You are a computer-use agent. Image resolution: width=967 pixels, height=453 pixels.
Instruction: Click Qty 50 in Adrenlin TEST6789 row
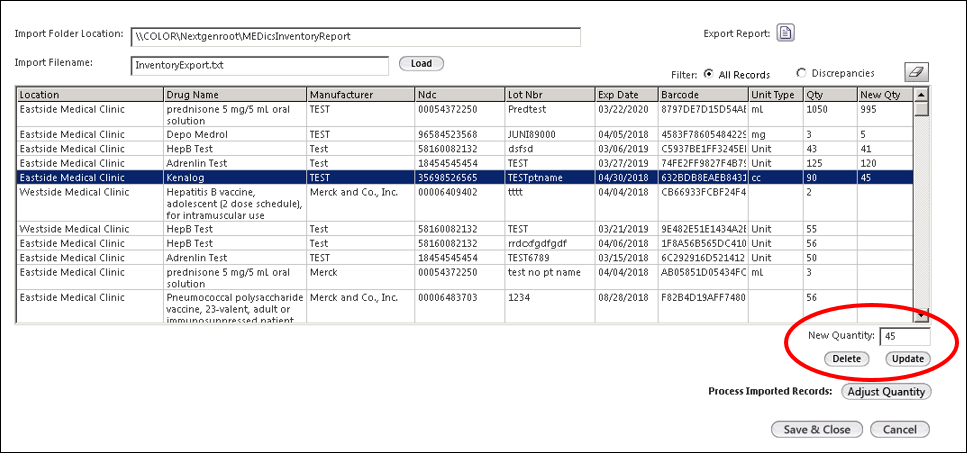pos(830,258)
